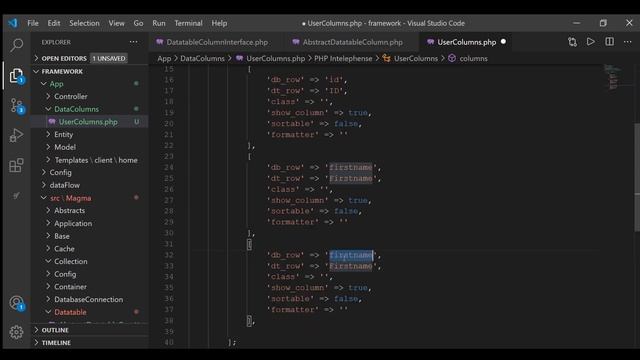The height and width of the screenshot is (360, 640).
Task: Open the File menu
Action: coord(33,23)
